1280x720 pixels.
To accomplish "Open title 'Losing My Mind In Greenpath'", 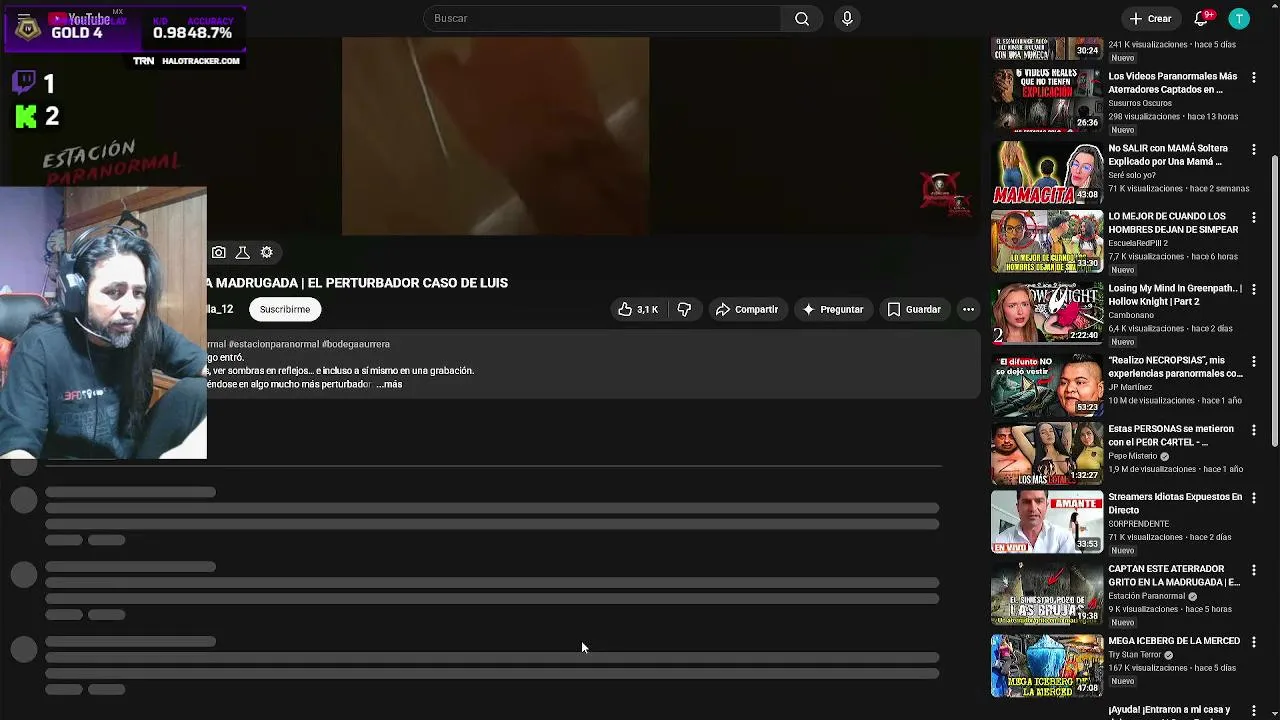I will pyautogui.click(x=1175, y=295).
